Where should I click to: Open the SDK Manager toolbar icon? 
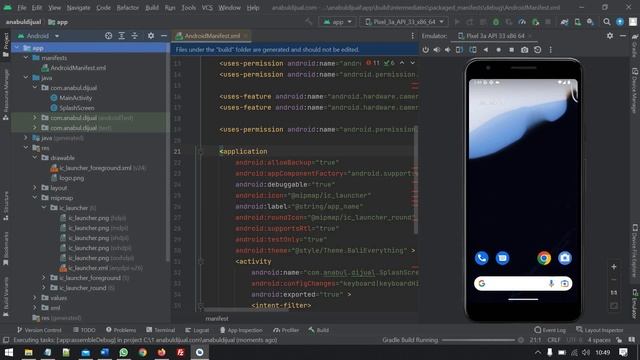[x=590, y=22]
